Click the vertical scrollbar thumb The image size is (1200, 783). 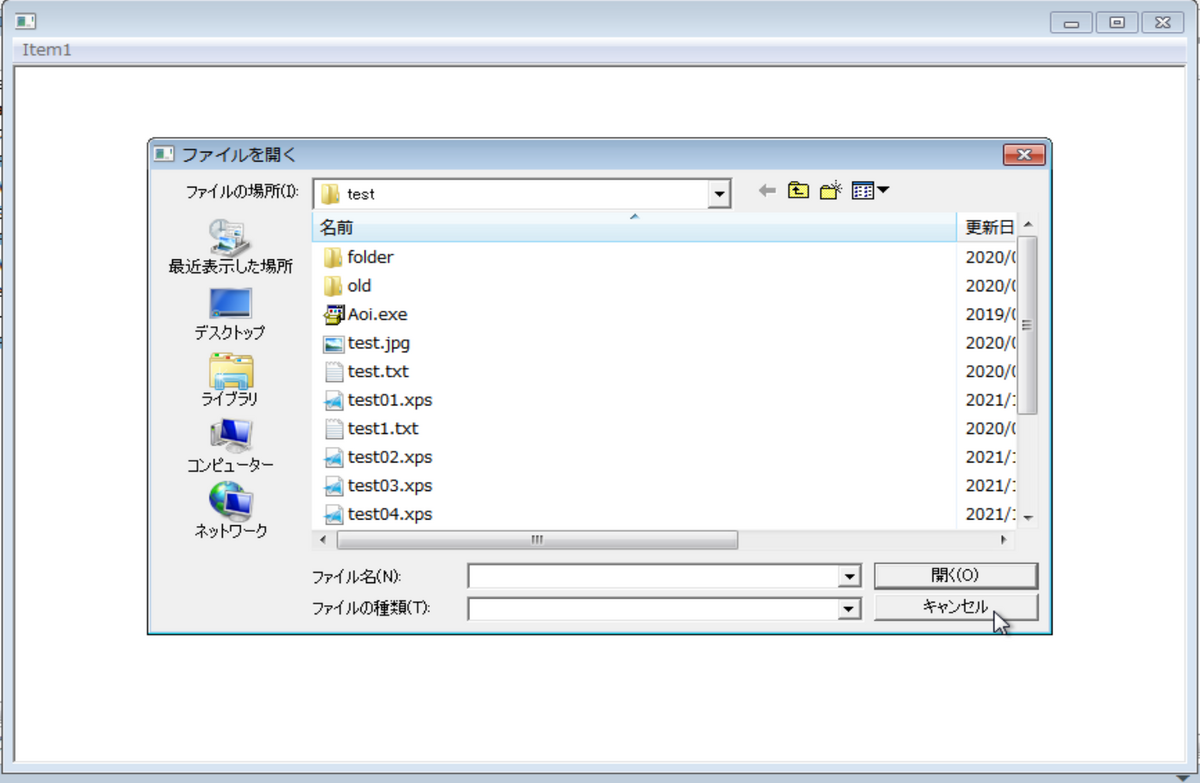click(1026, 325)
